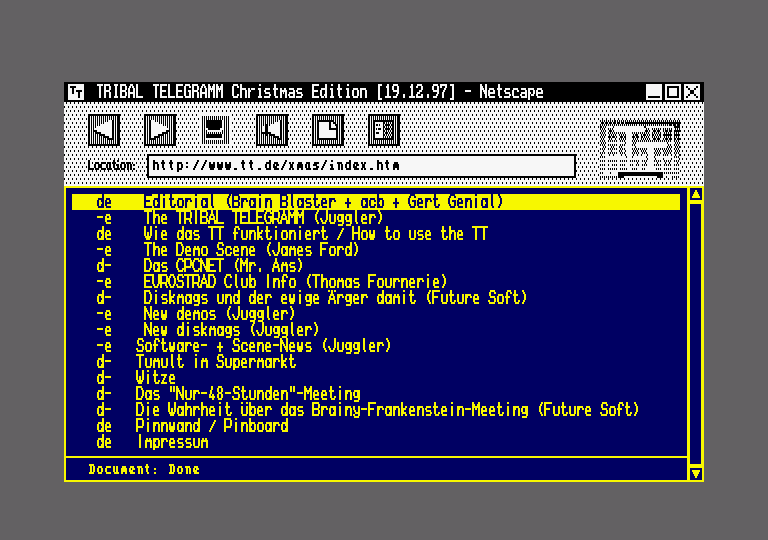The image size is (768, 540).
Task: Click the sixth toolbar icon showing a document list
Action: (383, 130)
